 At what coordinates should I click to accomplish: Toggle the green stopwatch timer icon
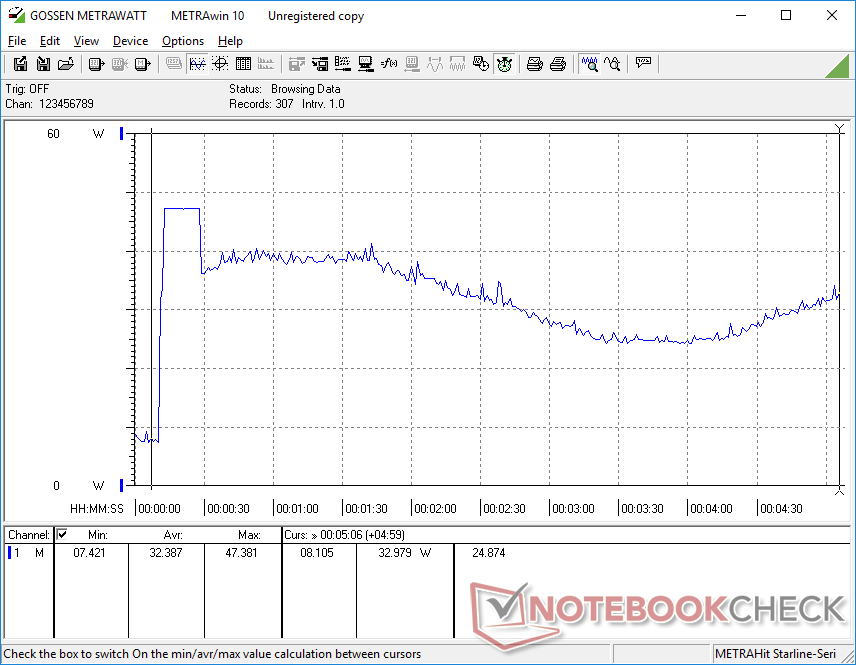(504, 64)
